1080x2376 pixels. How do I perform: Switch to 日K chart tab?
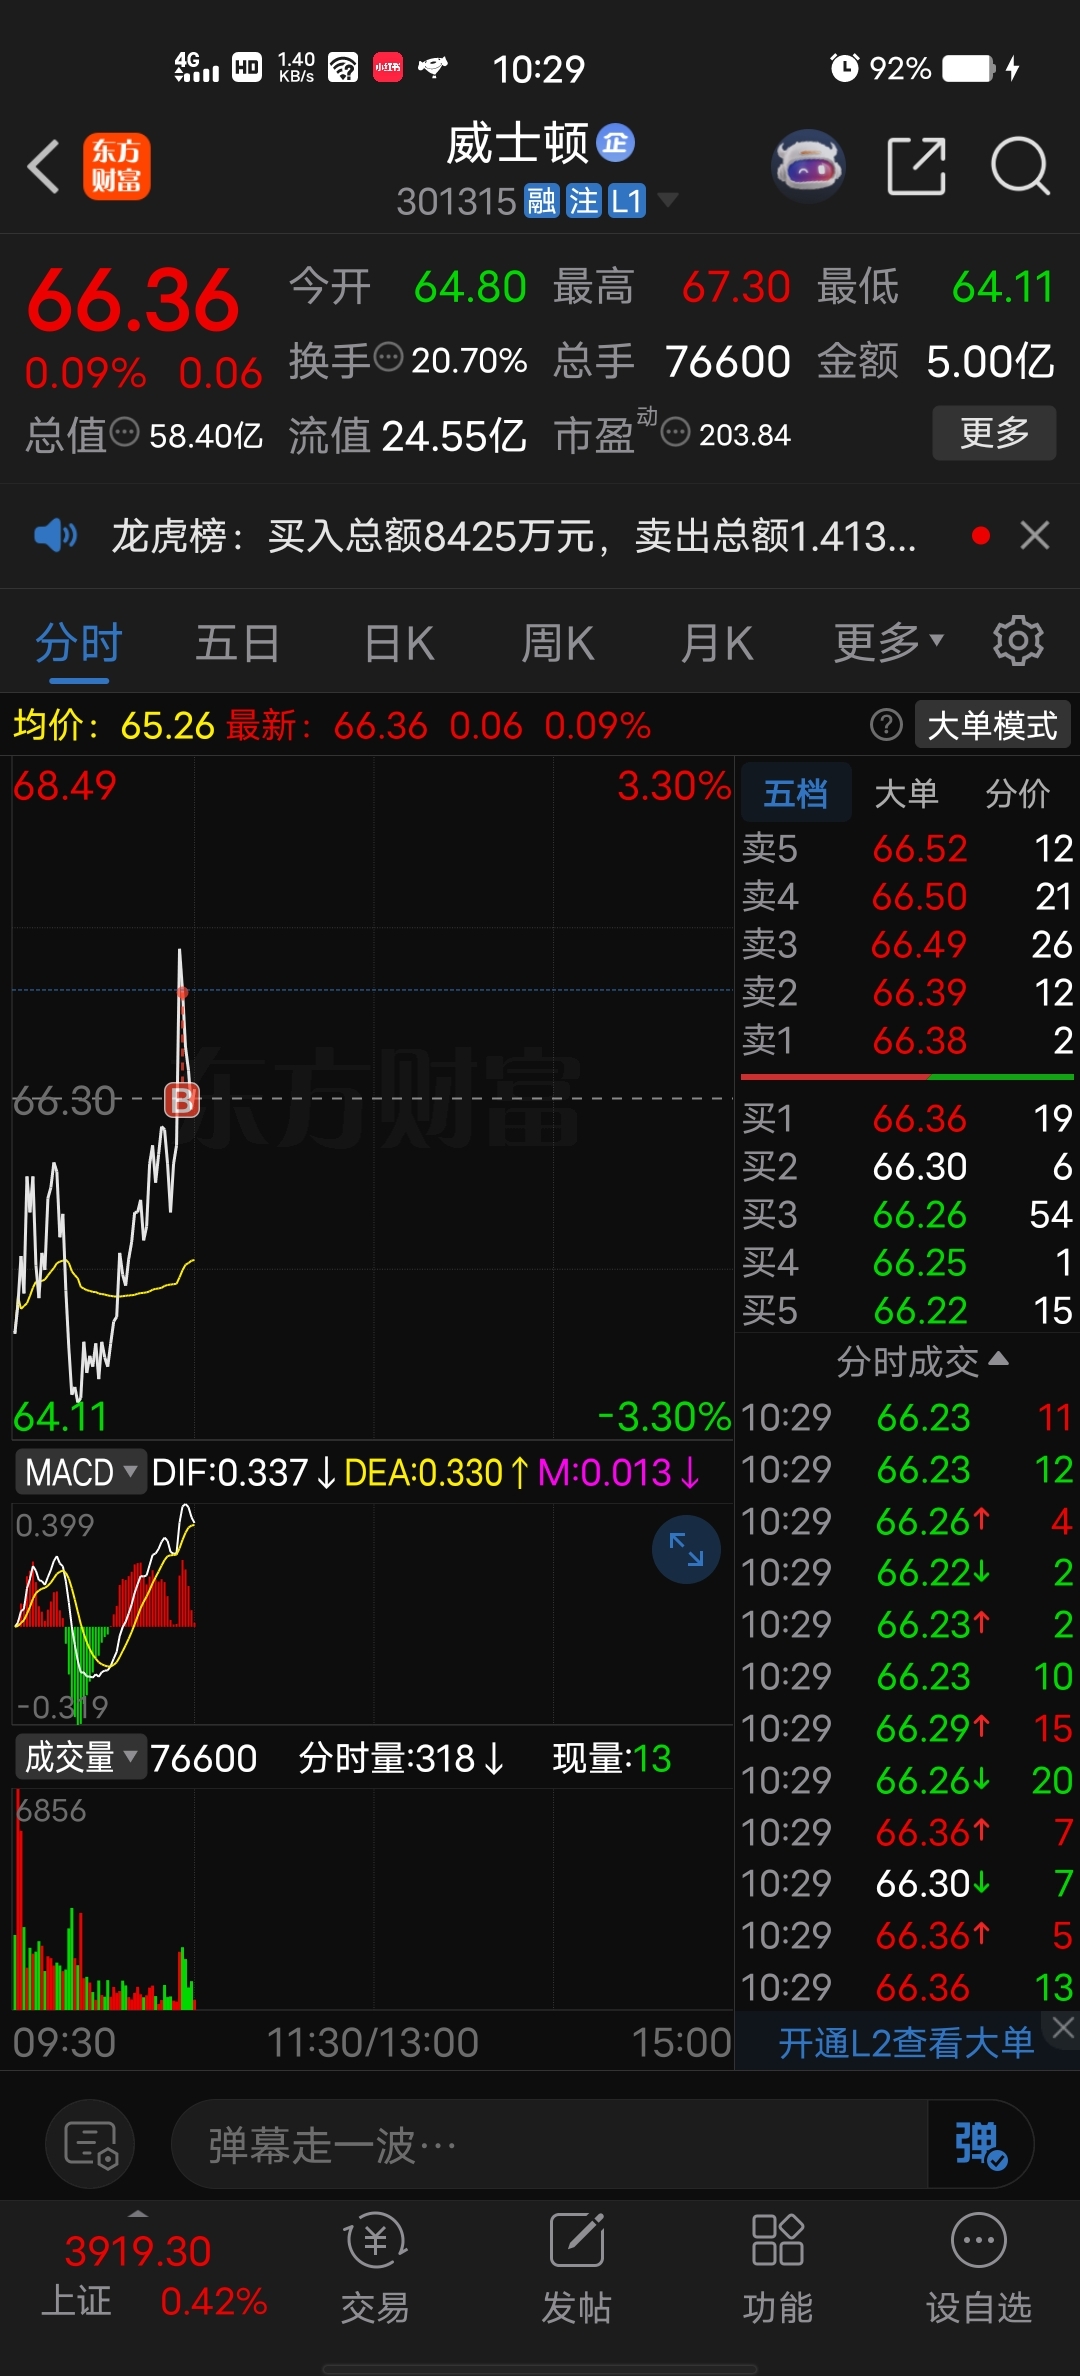point(399,642)
